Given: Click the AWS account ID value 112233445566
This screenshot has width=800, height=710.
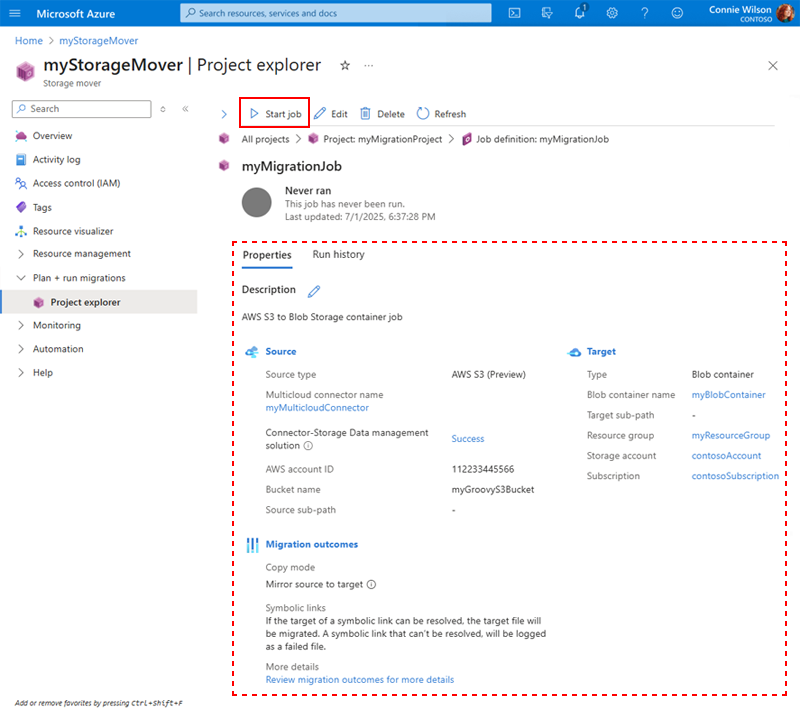Looking at the screenshot, I should (x=483, y=469).
